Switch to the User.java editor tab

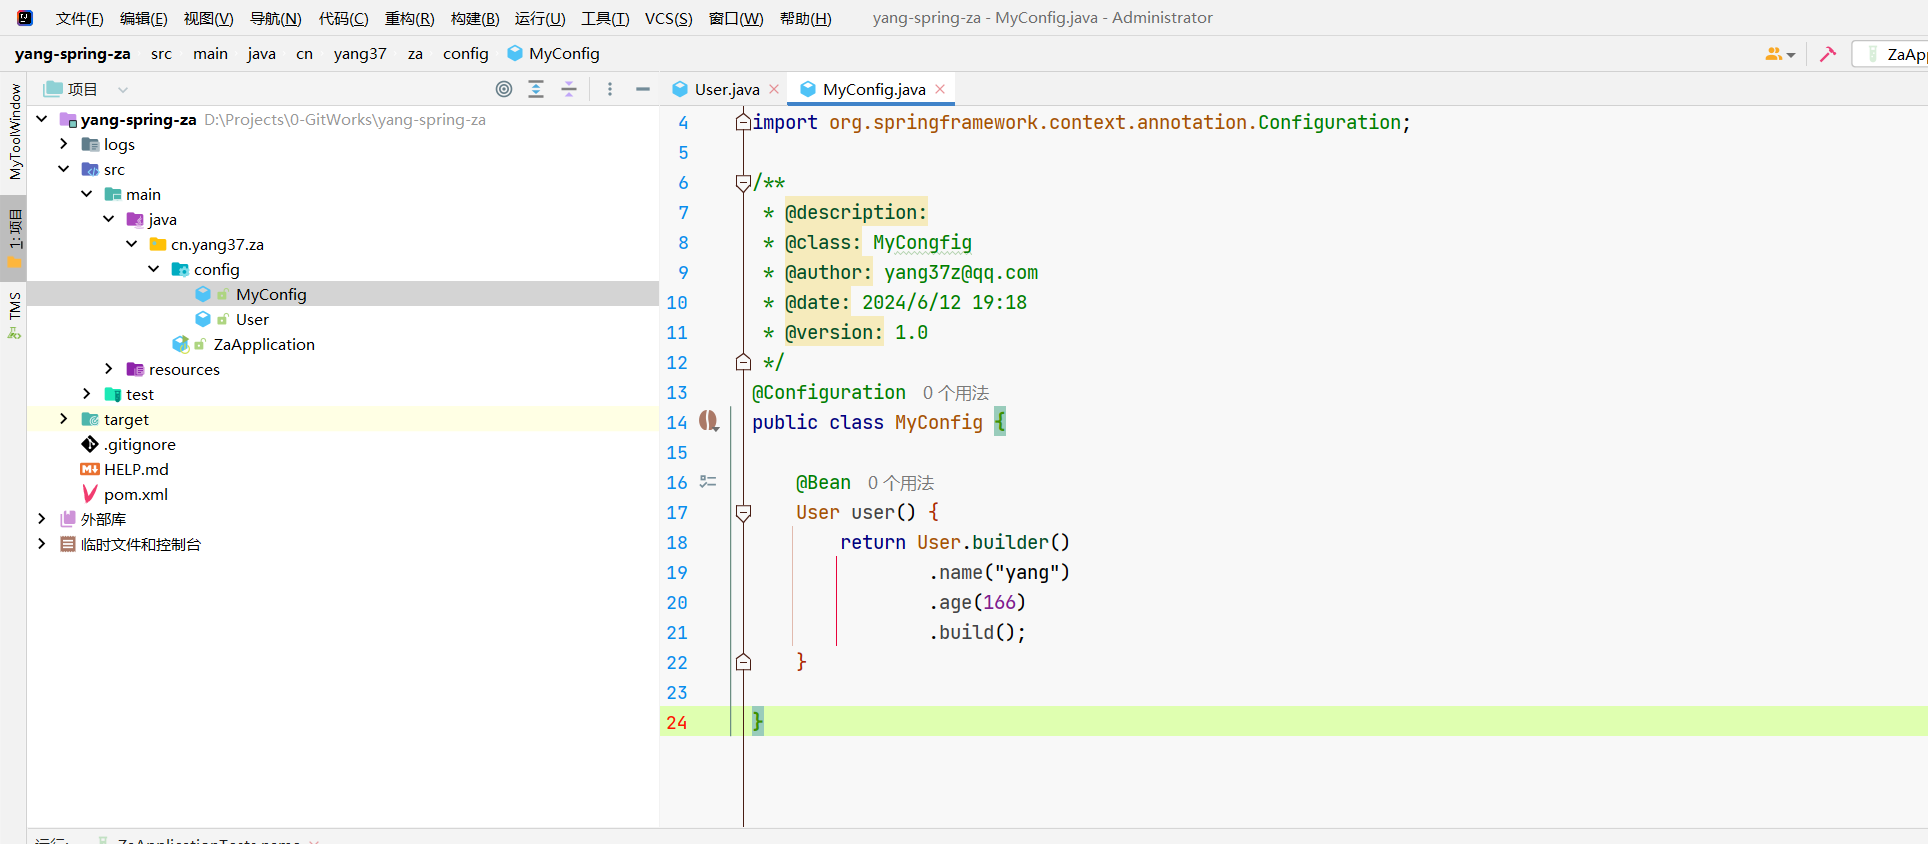(x=726, y=89)
